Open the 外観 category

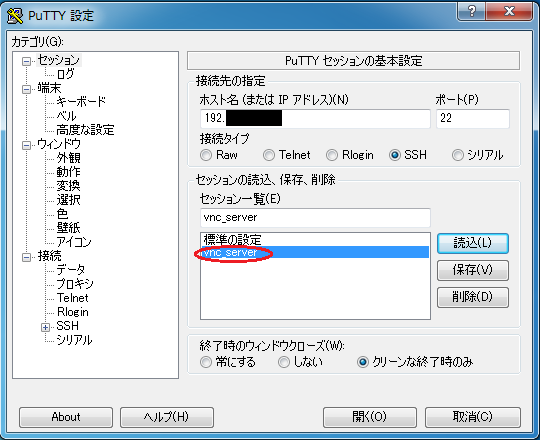coord(69,158)
